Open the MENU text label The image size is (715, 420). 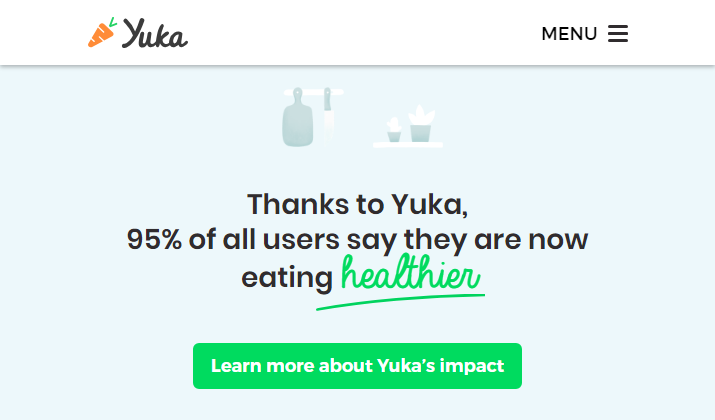[x=569, y=34]
